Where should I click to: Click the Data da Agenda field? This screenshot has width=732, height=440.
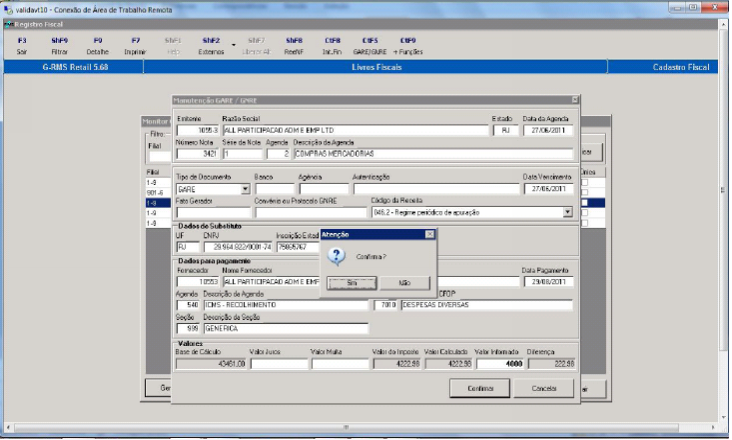pyautogui.click(x=548, y=130)
